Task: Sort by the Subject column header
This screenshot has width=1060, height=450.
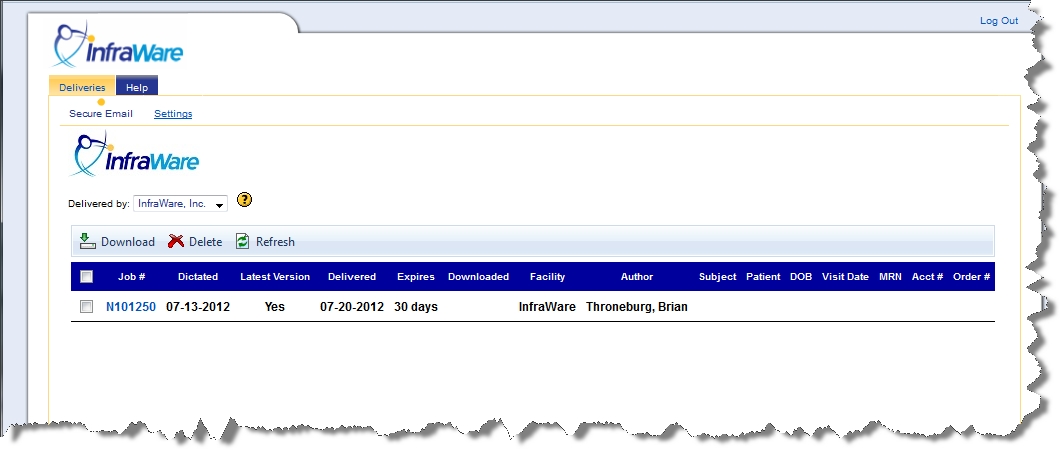Action: click(718, 276)
